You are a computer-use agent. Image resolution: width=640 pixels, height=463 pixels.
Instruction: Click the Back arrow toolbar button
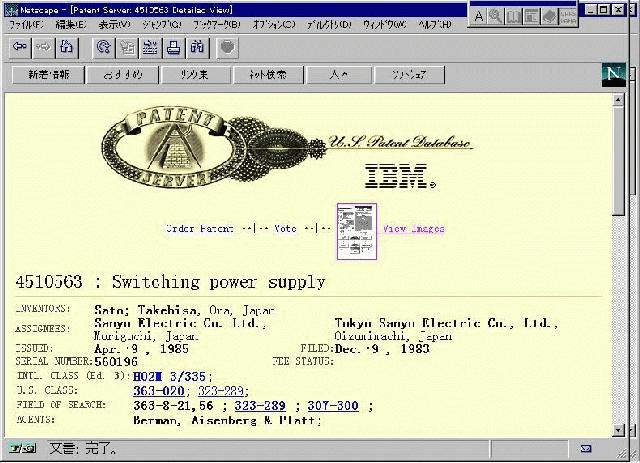(19, 46)
